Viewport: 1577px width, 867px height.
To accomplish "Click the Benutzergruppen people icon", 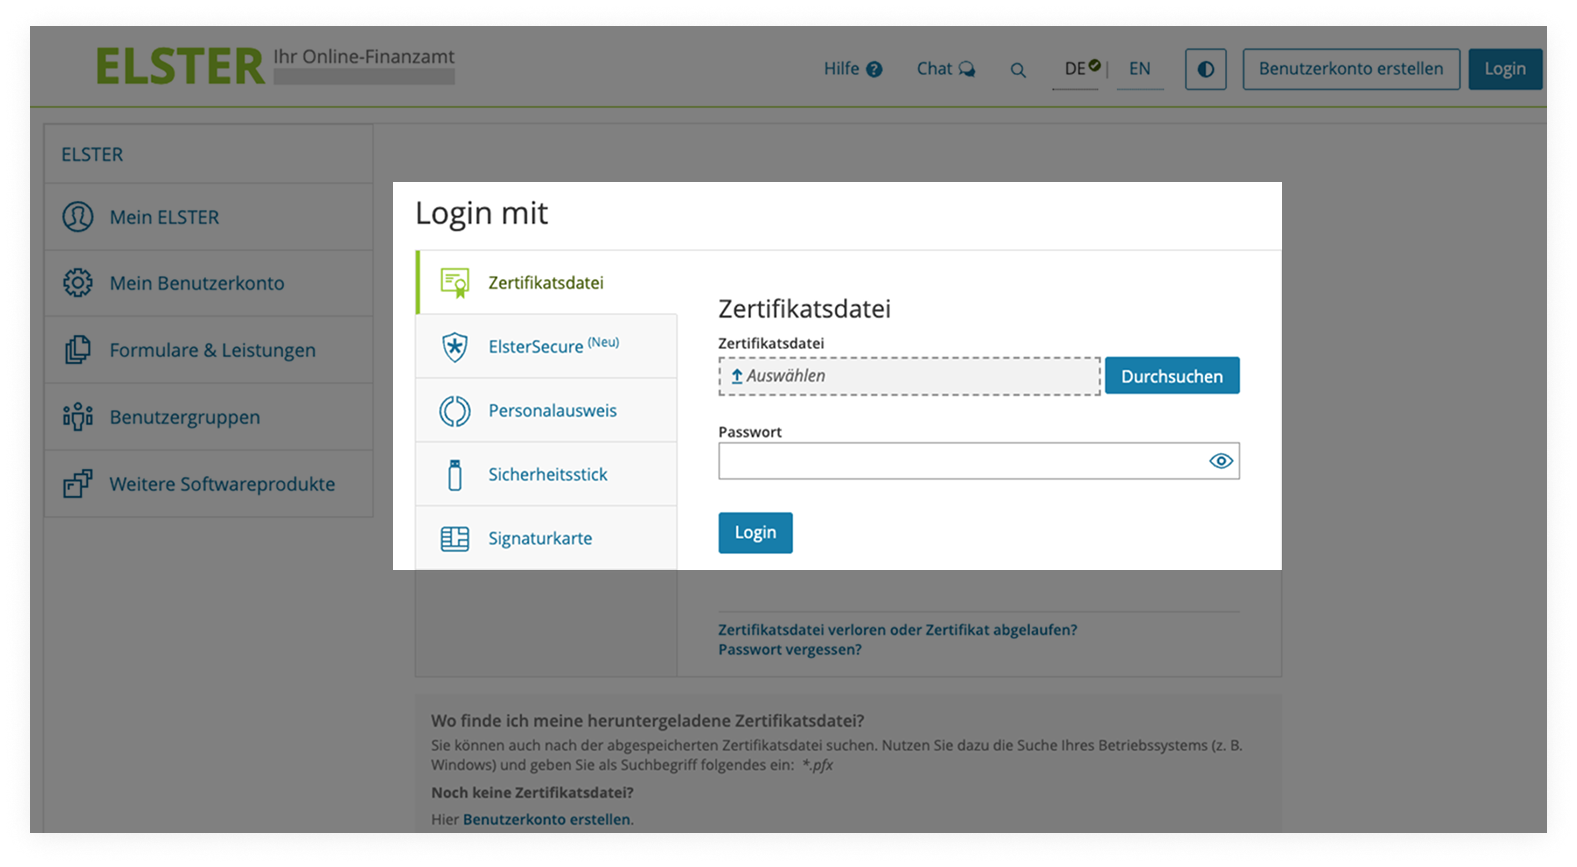I will point(78,417).
